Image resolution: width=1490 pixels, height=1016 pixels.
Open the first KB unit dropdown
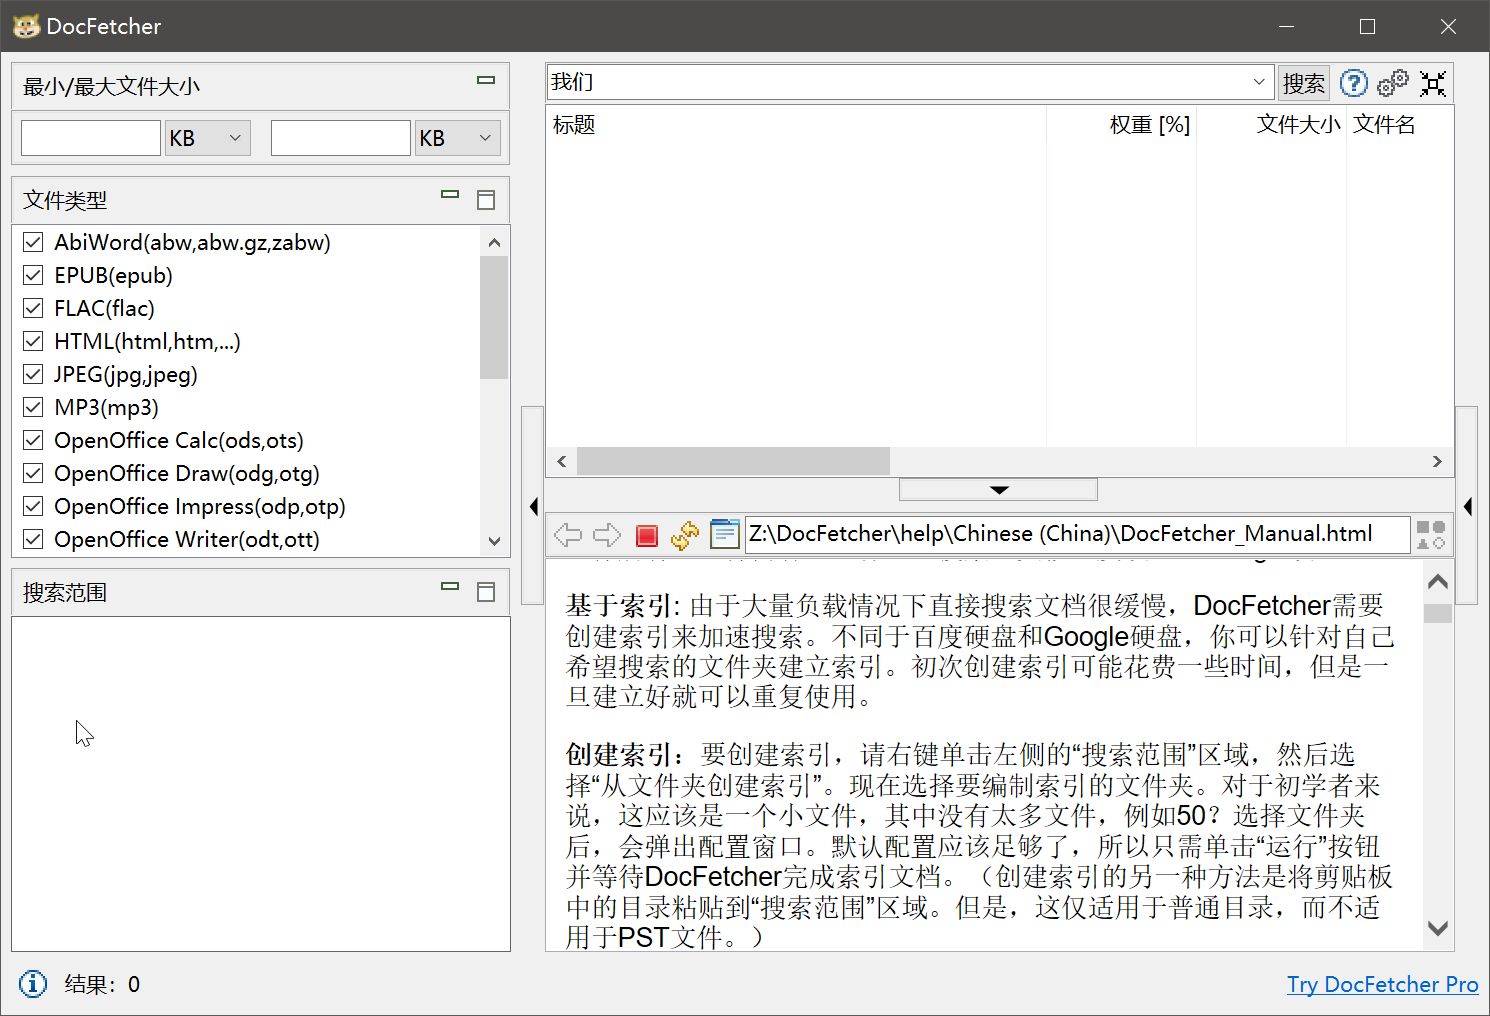pyautogui.click(x=236, y=137)
